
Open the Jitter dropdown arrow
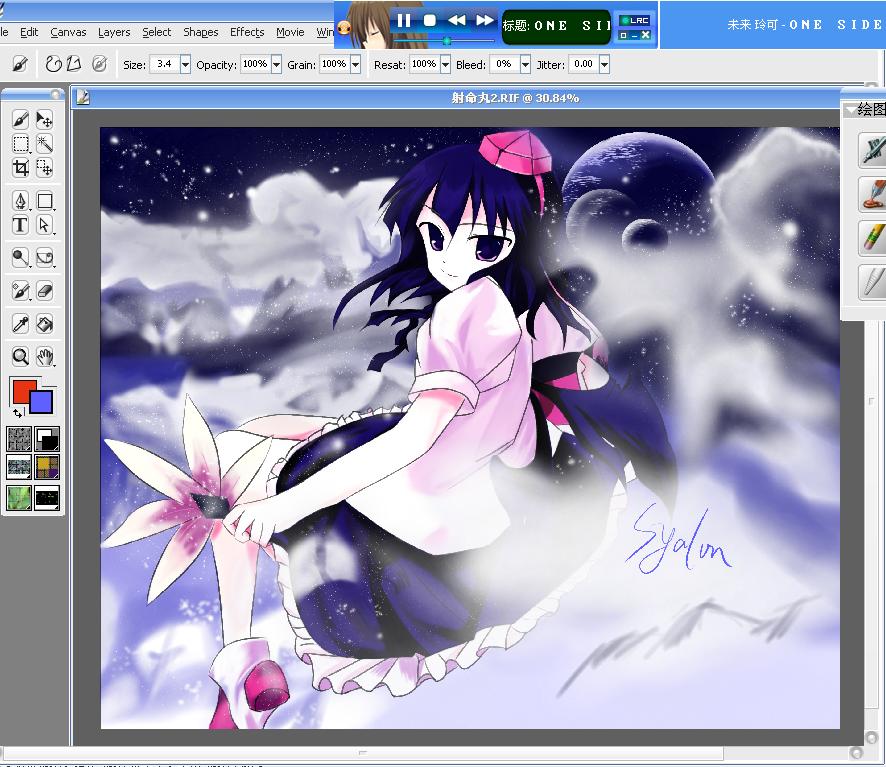click(605, 64)
